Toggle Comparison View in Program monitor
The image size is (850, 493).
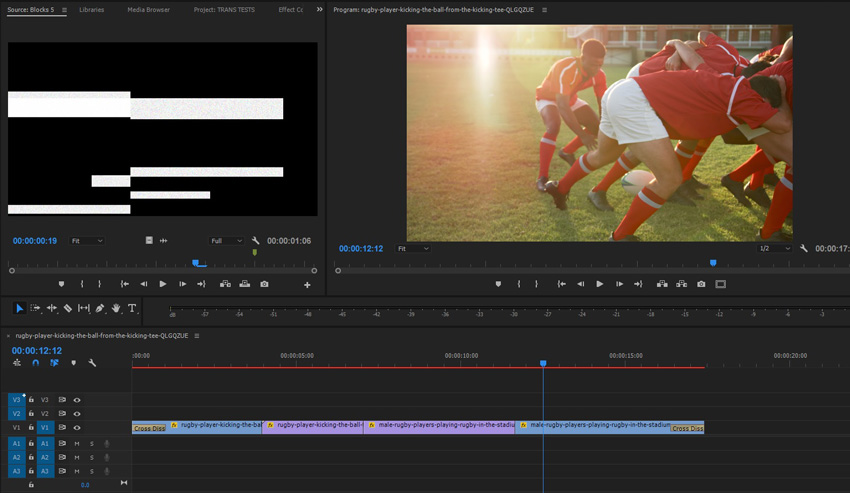tap(720, 284)
